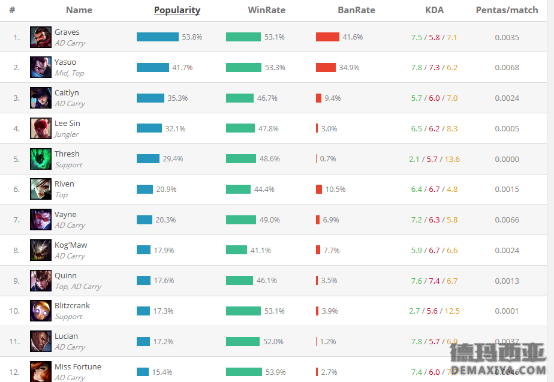Click the Vayne champion portrait
The width and height of the screenshot is (554, 382).
[41, 219]
